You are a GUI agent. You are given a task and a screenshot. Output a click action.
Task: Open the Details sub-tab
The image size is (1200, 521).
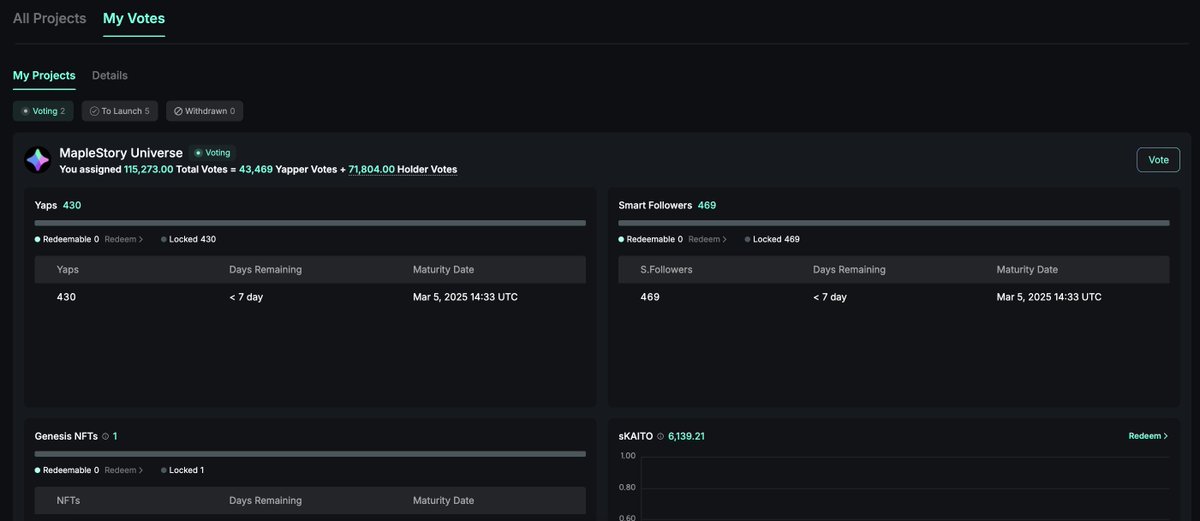click(110, 75)
